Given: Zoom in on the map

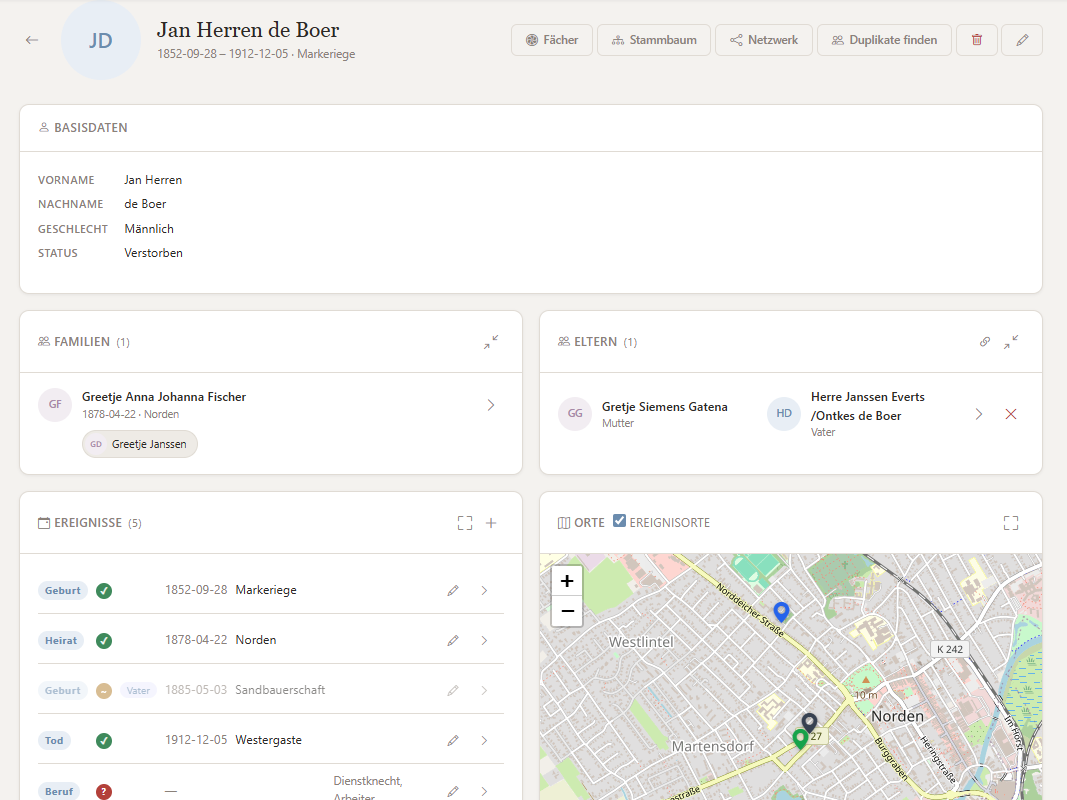Looking at the screenshot, I should (567, 581).
